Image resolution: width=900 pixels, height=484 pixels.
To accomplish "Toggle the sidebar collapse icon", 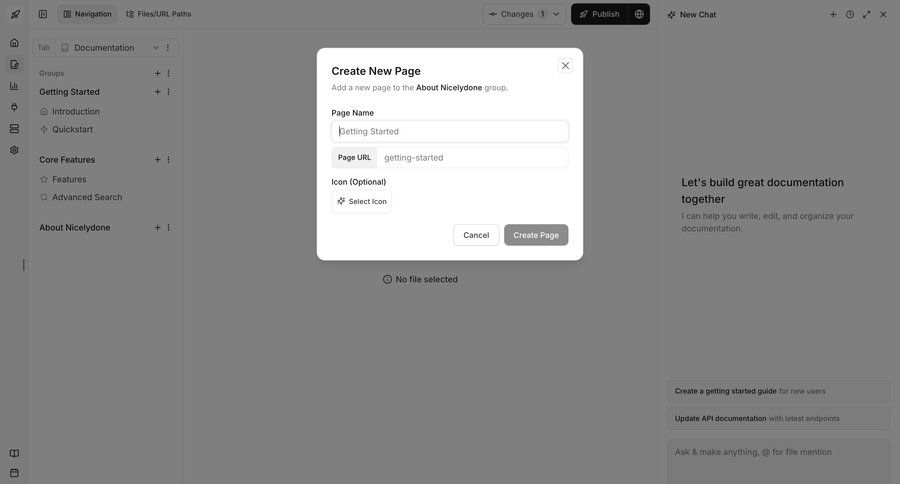I will pos(43,14).
